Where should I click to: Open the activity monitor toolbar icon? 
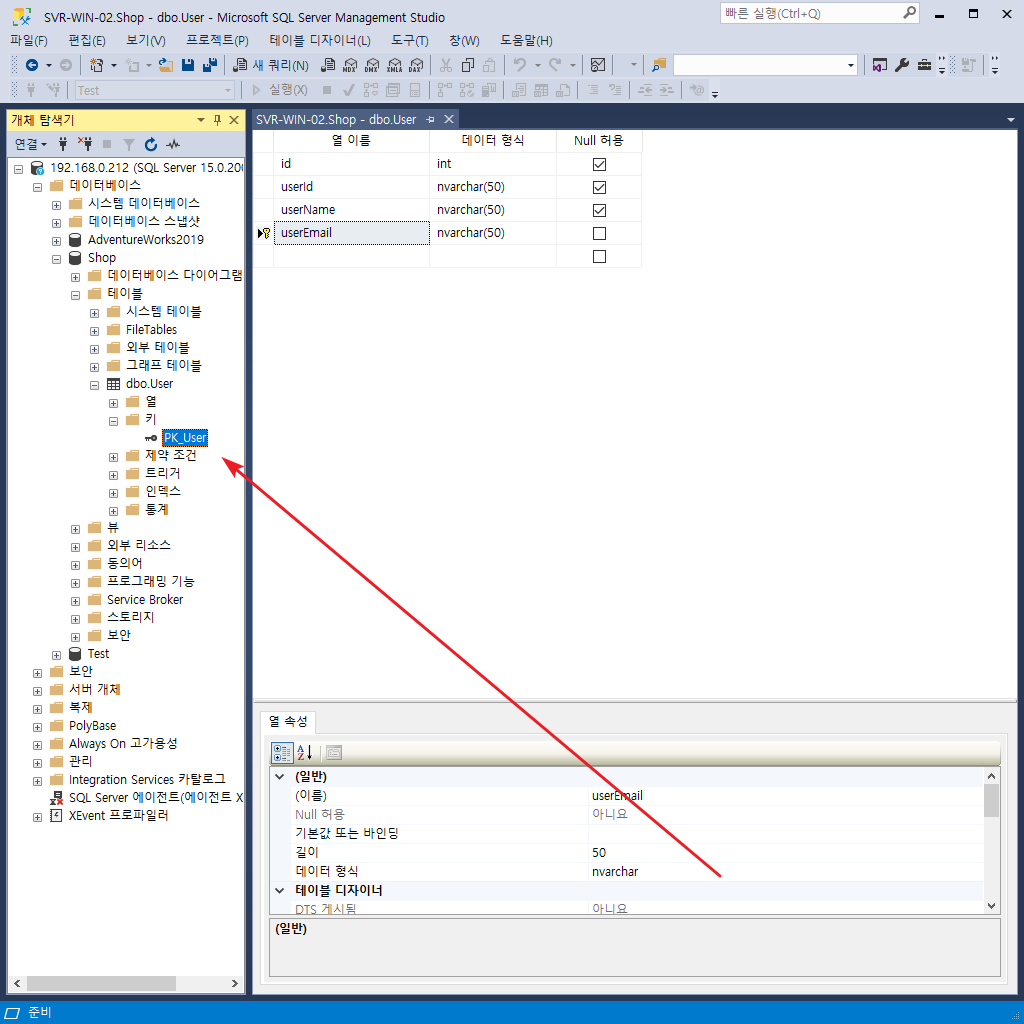598,65
